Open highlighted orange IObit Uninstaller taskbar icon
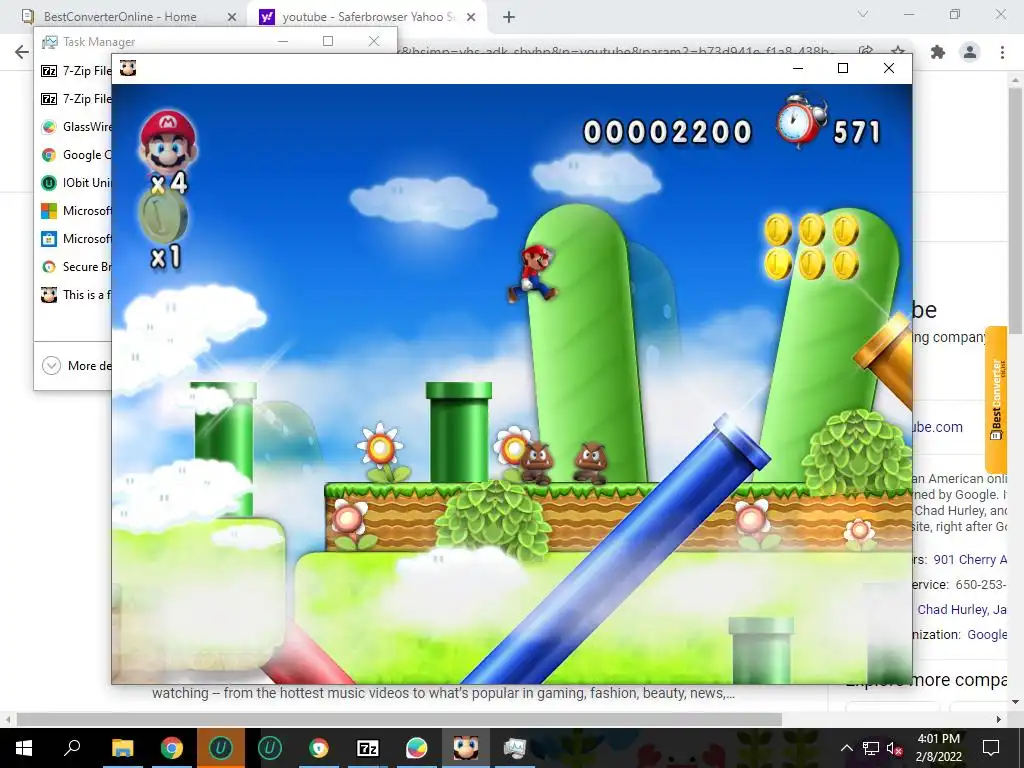 pyautogui.click(x=220, y=748)
